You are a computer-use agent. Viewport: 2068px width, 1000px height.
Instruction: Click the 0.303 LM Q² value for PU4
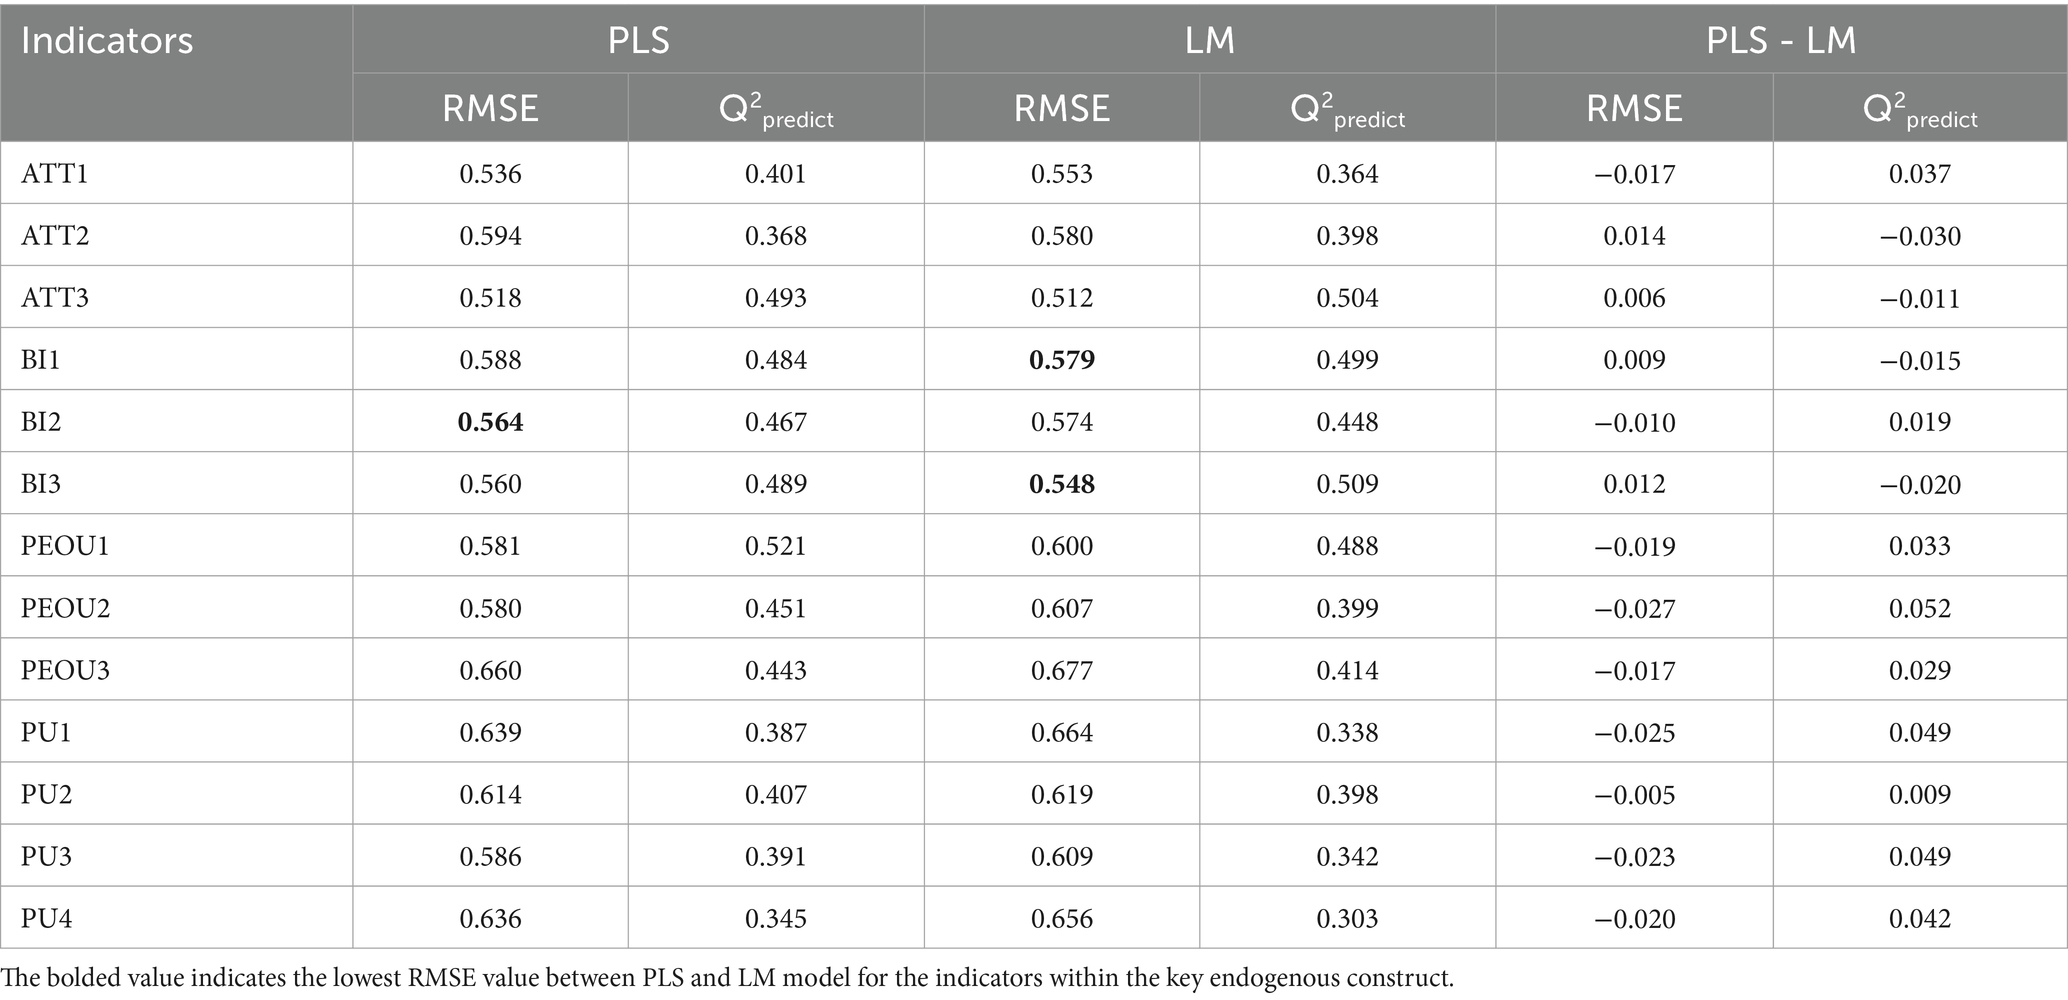1347,918
